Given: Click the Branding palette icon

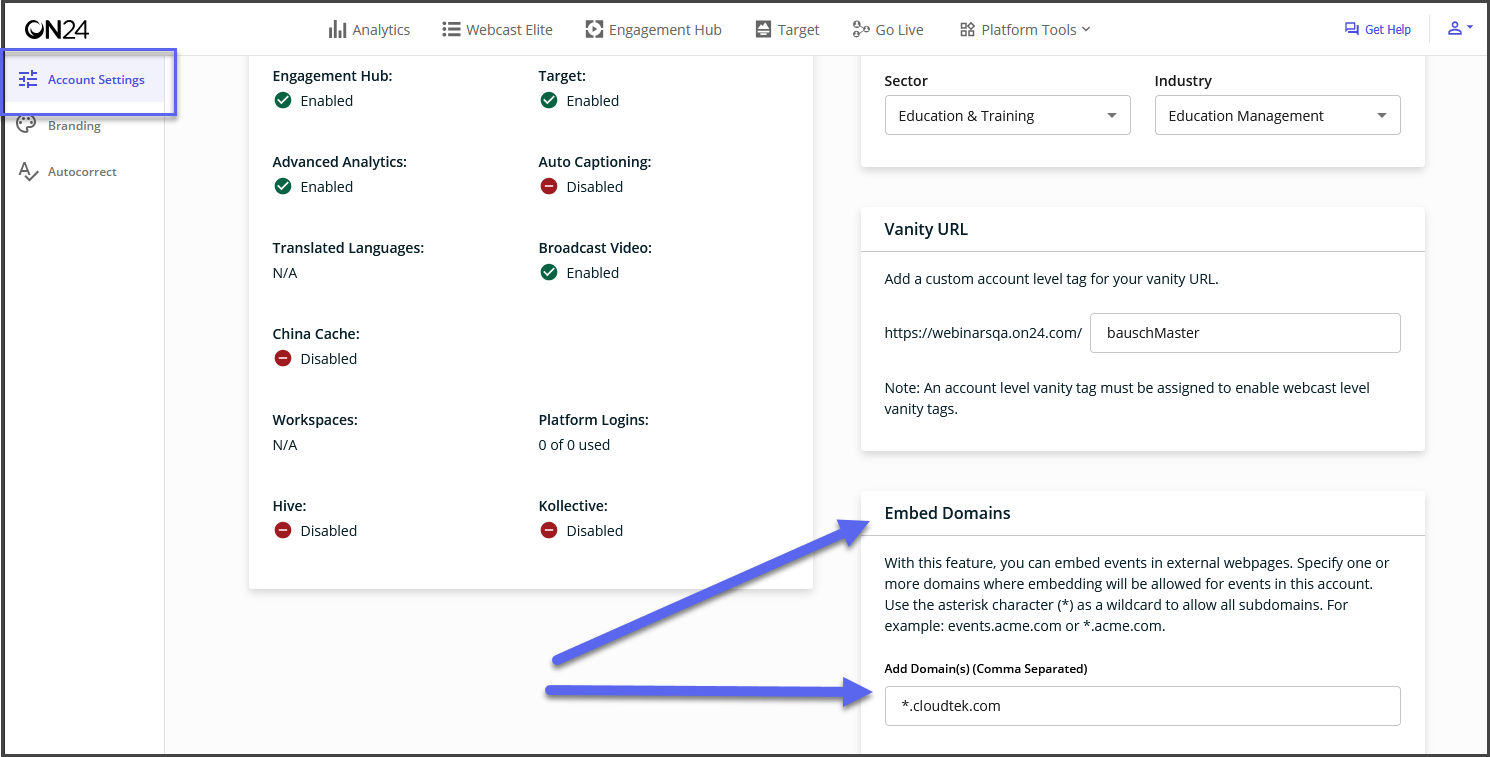Looking at the screenshot, I should click(x=28, y=125).
